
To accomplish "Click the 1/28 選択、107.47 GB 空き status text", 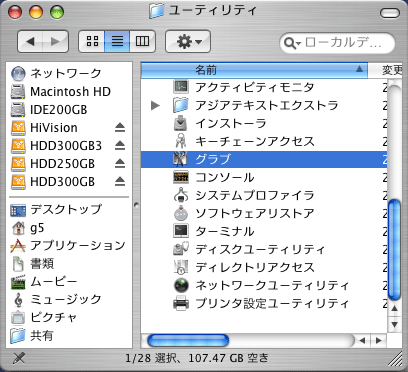I will tap(197, 358).
